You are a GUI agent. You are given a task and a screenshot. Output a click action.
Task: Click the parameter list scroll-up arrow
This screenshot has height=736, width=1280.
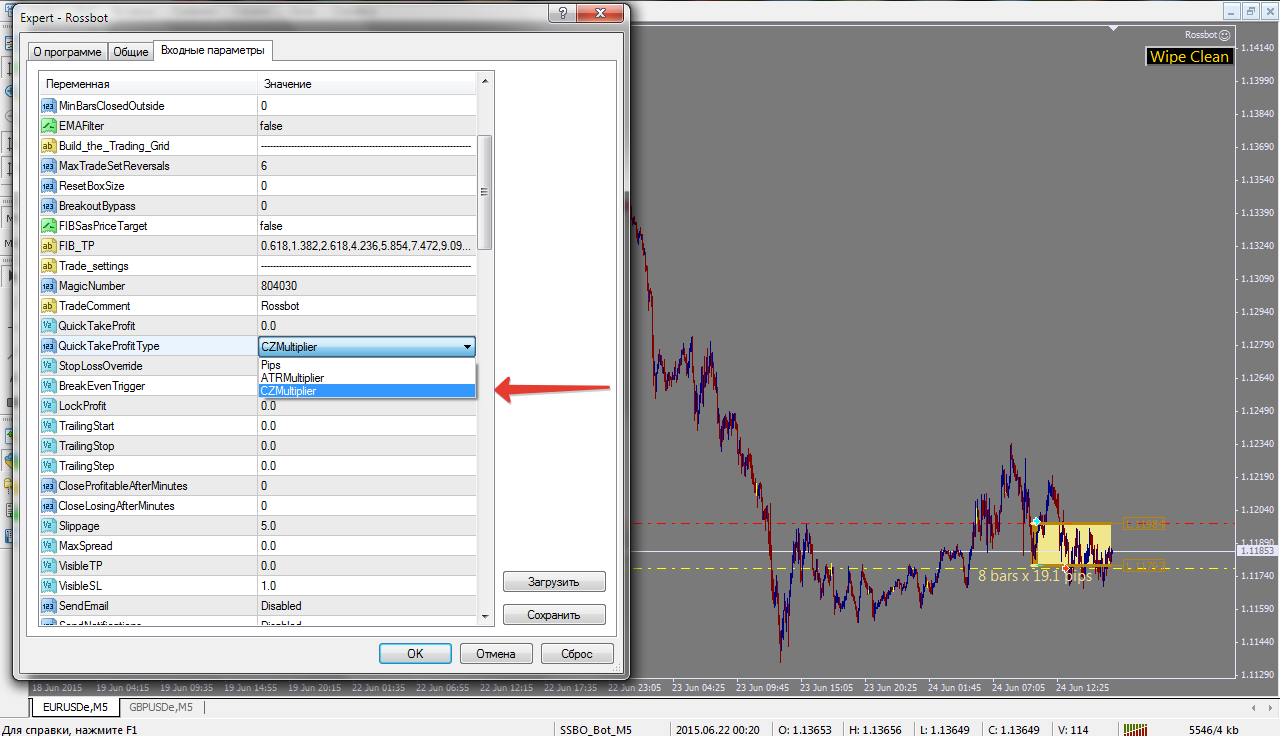tap(485, 81)
